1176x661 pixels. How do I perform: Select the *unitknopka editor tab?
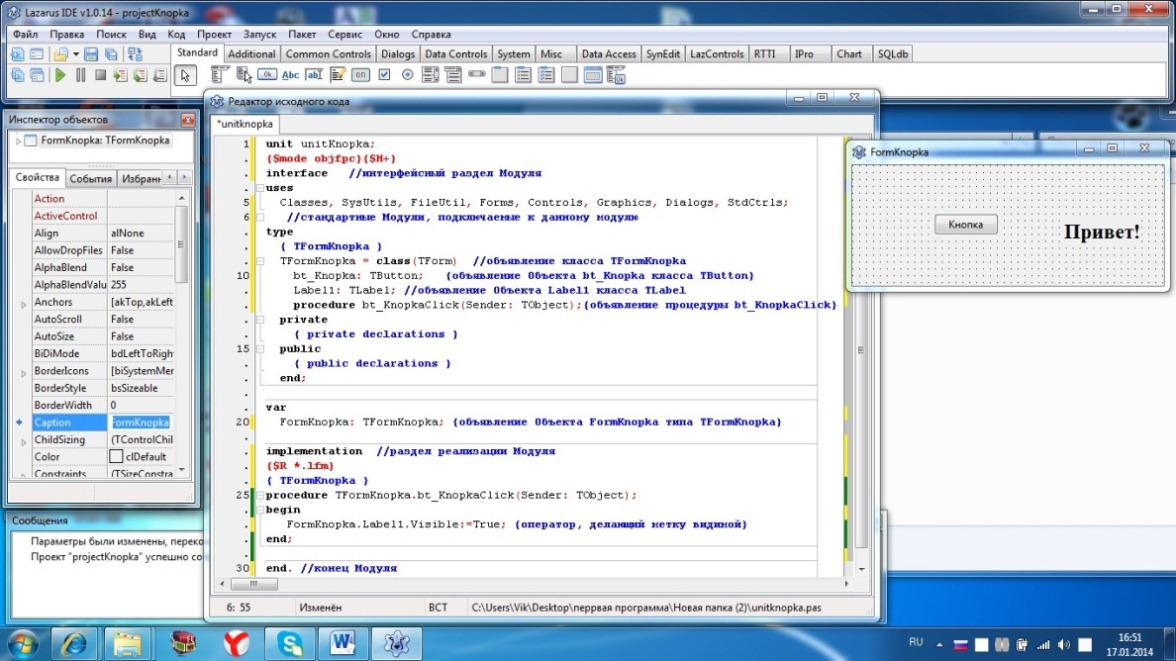[245, 124]
